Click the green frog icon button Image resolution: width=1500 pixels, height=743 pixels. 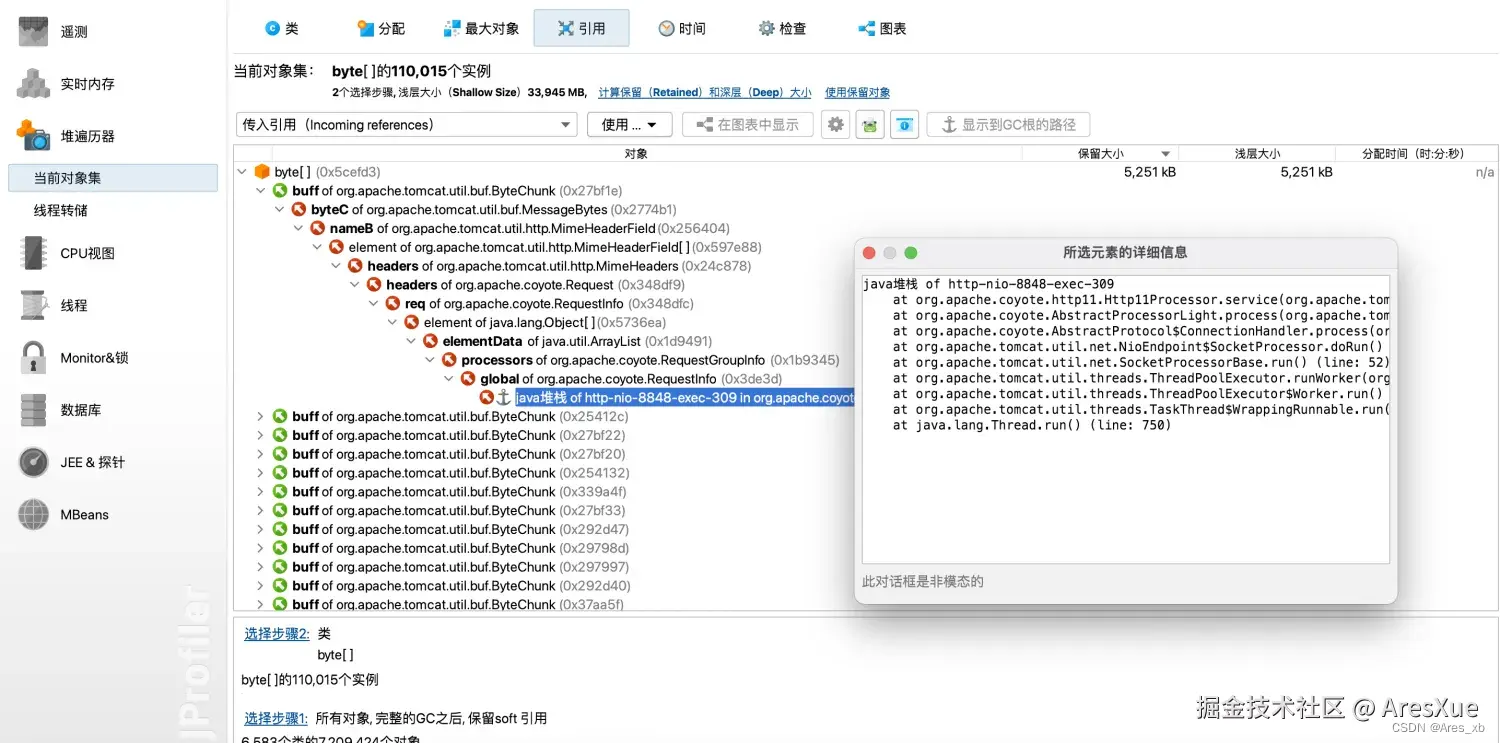click(x=870, y=125)
